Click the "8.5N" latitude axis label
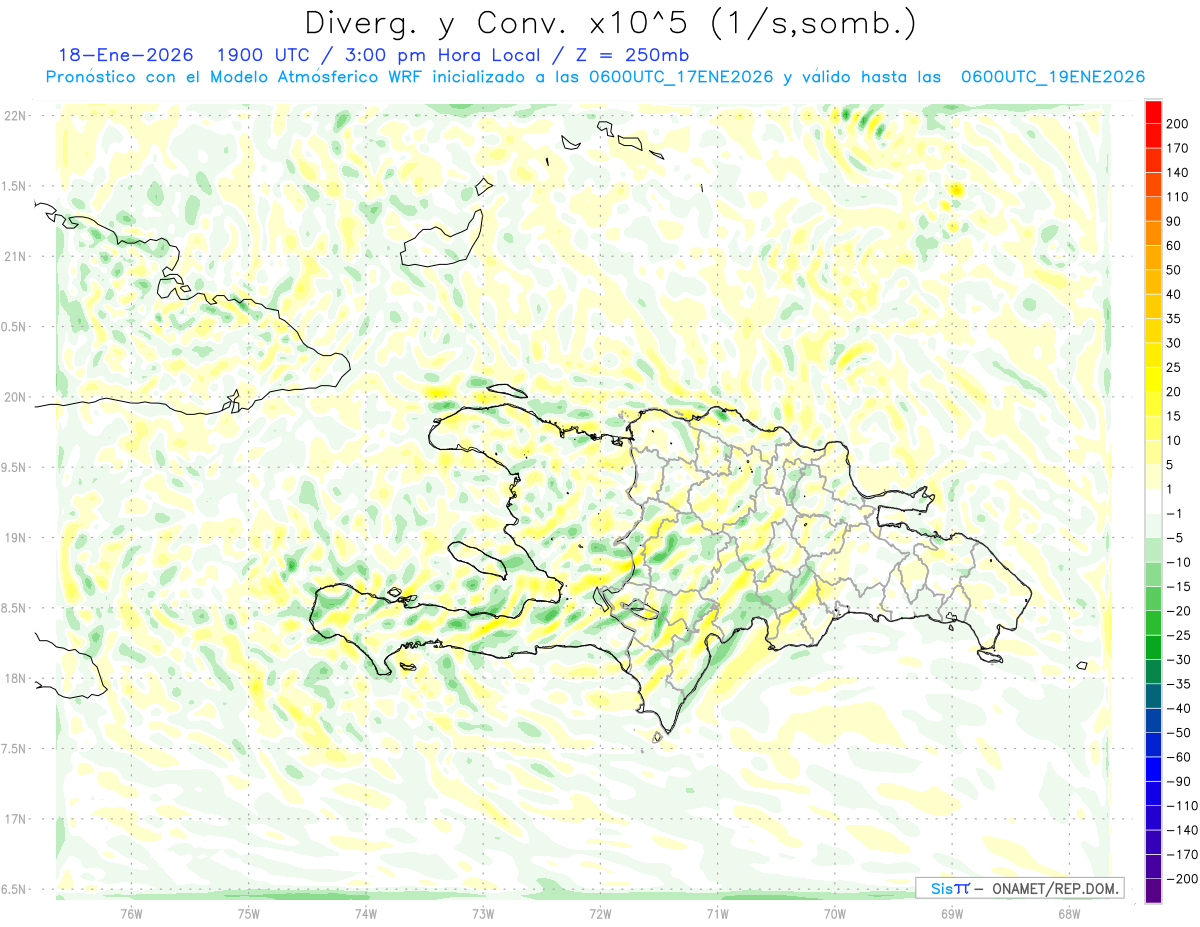 point(14,609)
